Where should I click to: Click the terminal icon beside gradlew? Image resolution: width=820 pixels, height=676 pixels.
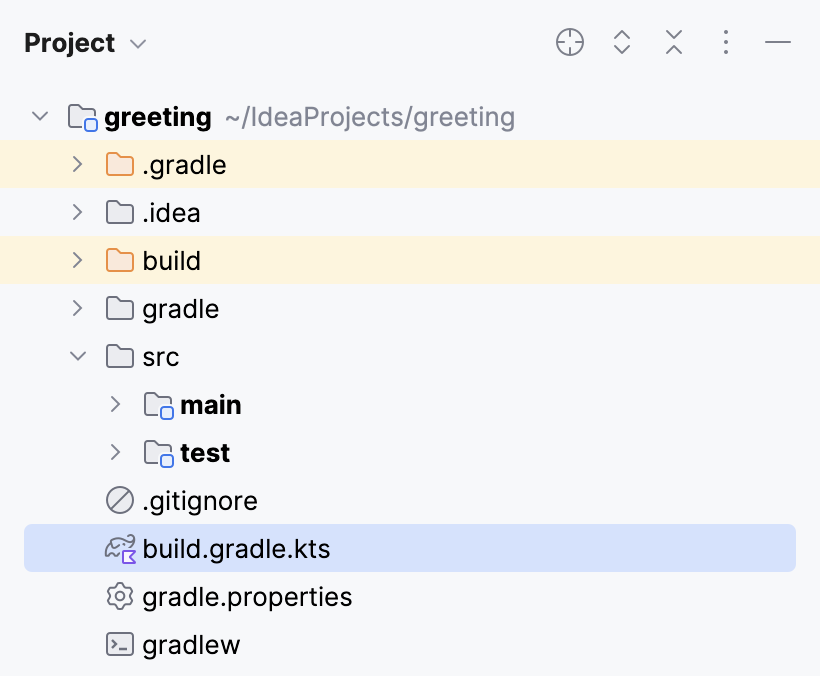[x=119, y=644]
